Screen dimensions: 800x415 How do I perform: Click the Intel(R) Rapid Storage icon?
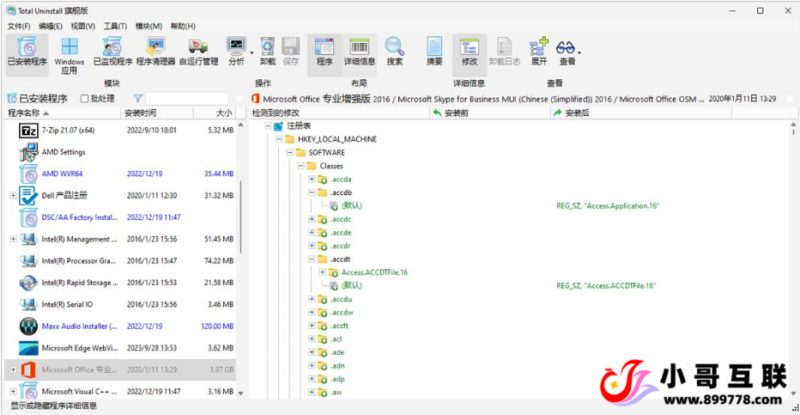click(29, 283)
